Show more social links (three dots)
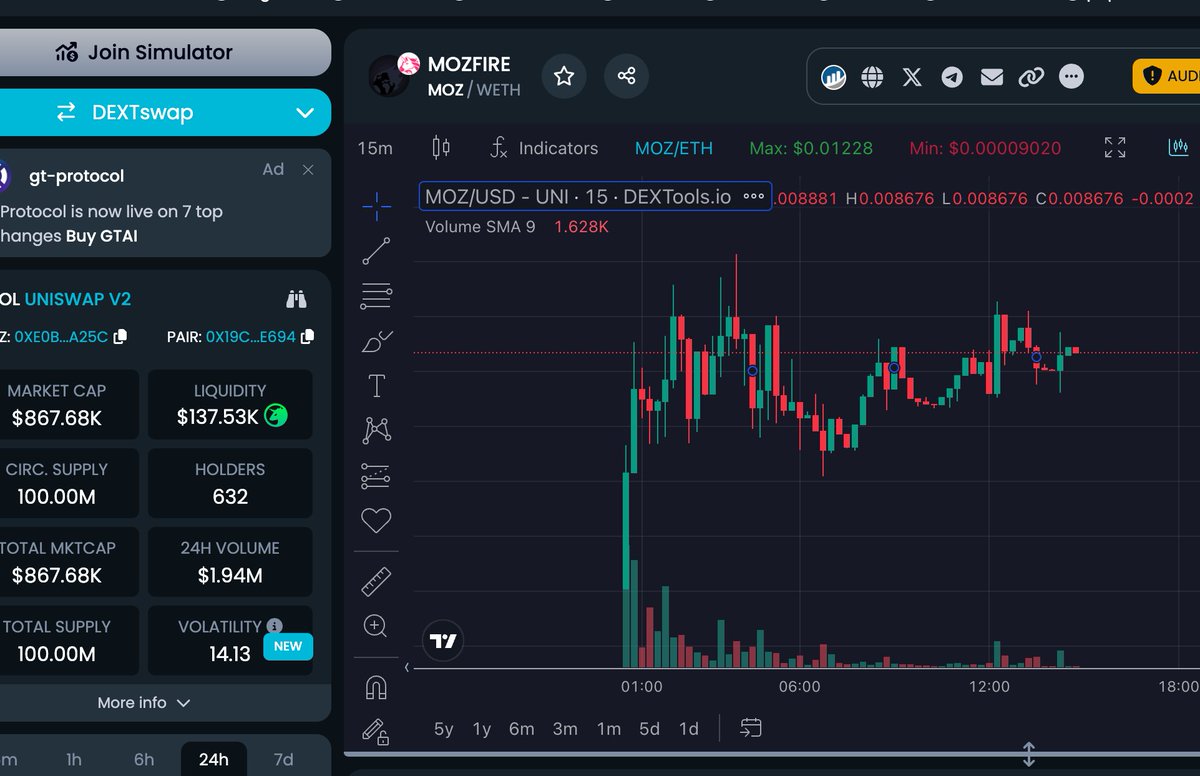The height and width of the screenshot is (776, 1200). pyautogui.click(x=1071, y=77)
